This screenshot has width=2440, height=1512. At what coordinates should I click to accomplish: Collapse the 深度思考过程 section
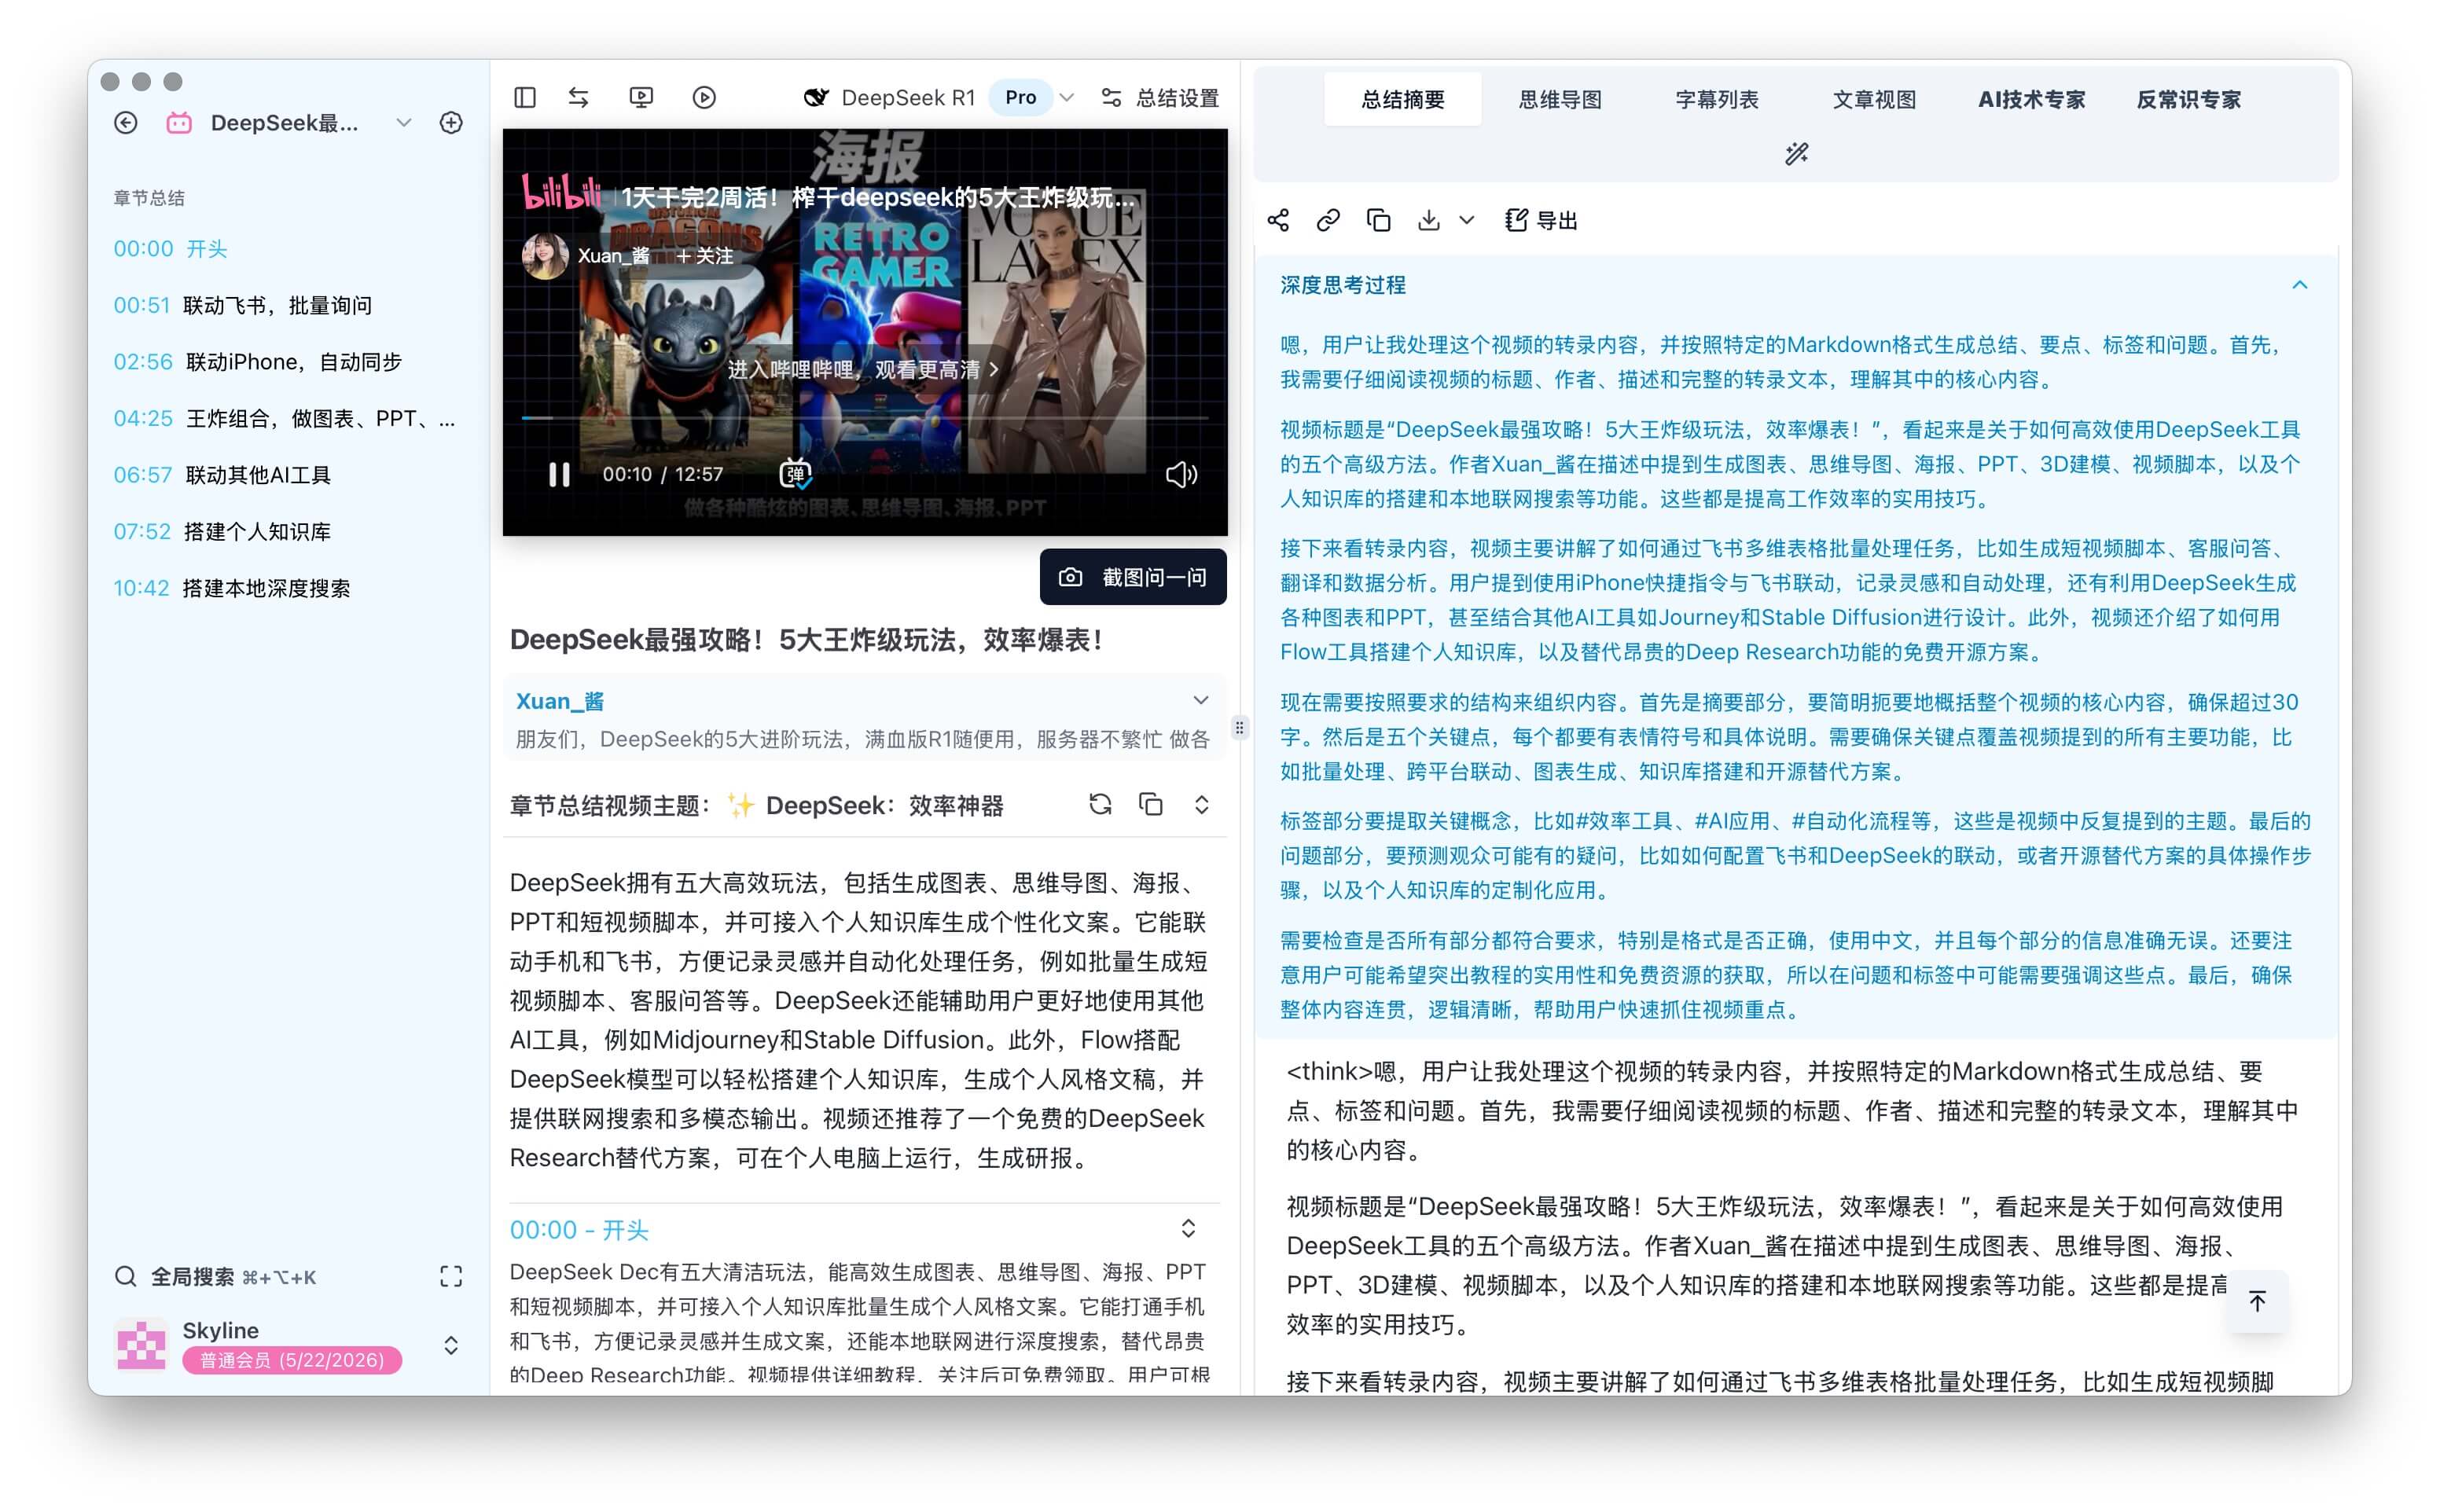2299,285
